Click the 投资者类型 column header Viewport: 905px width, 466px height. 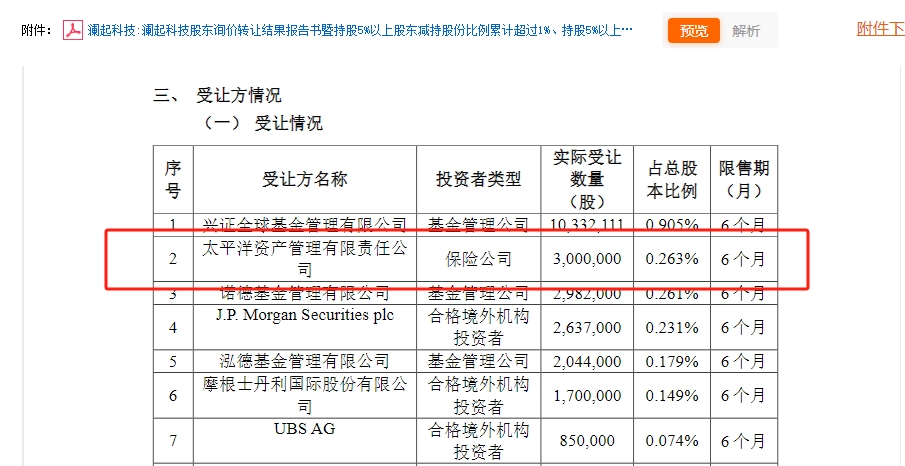pyautogui.click(x=478, y=180)
